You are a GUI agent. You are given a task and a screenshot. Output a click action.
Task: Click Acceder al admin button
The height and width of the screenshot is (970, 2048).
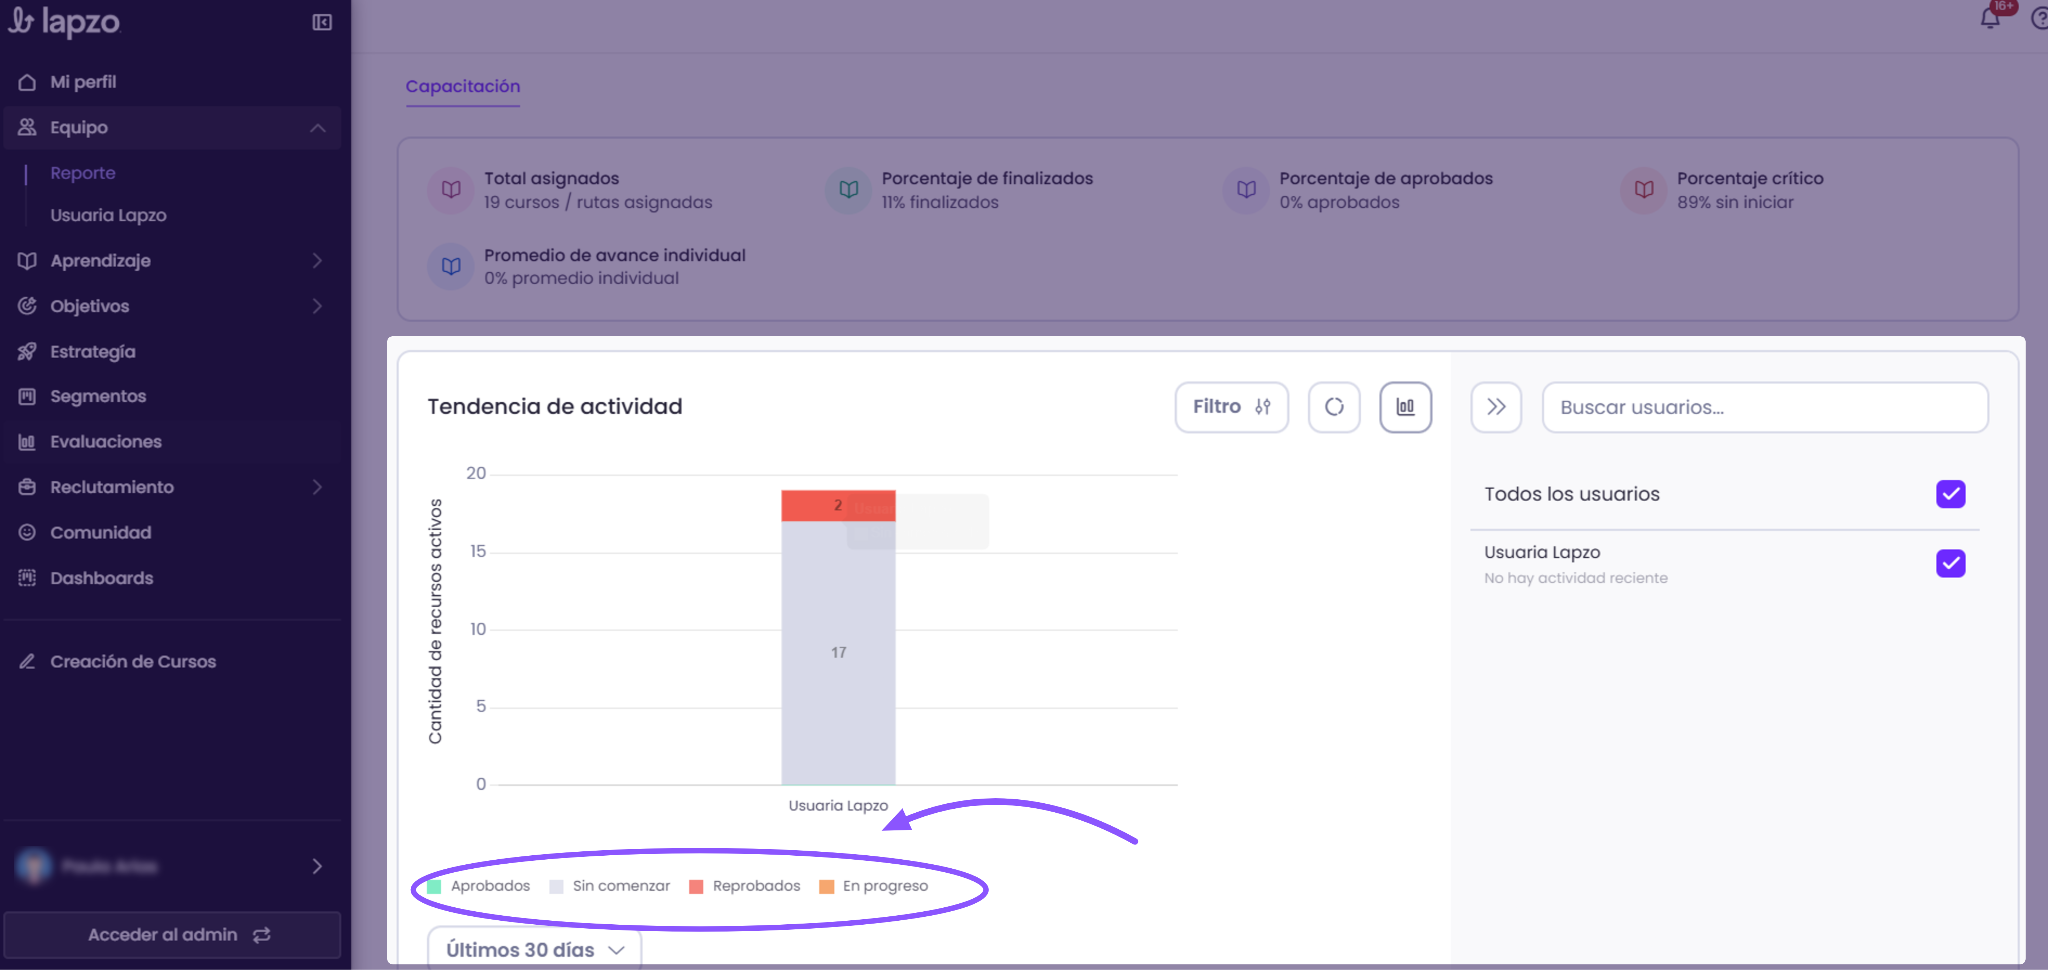tap(172, 935)
